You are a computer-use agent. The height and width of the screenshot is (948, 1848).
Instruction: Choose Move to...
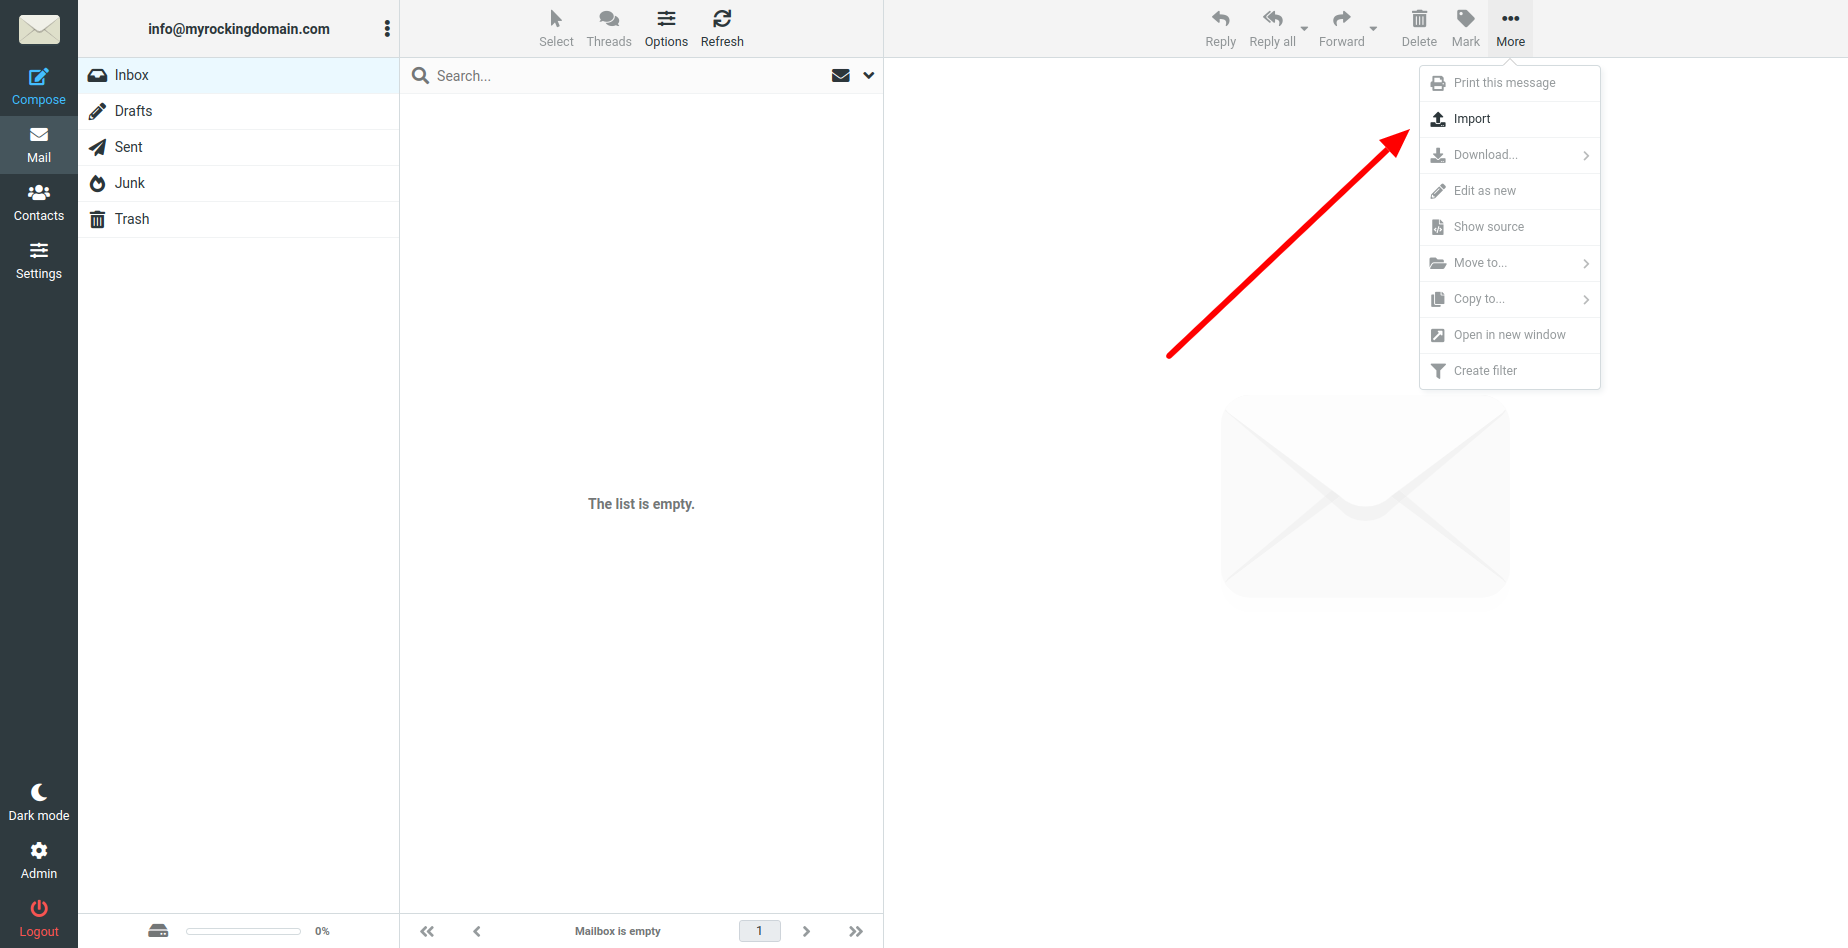pos(1510,263)
